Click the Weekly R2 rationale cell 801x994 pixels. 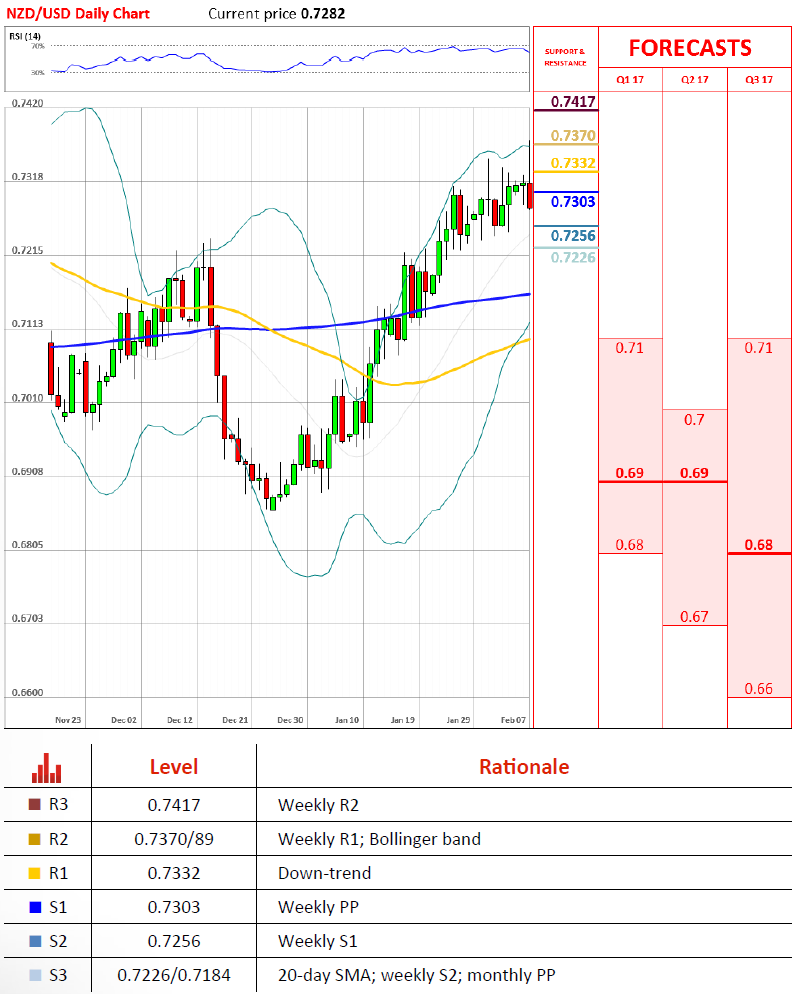click(x=318, y=805)
